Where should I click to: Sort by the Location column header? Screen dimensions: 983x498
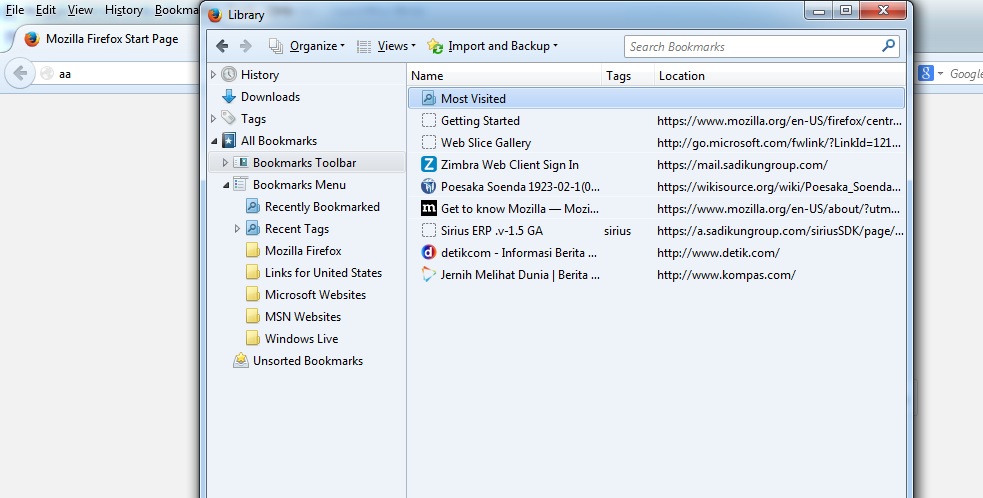780,75
